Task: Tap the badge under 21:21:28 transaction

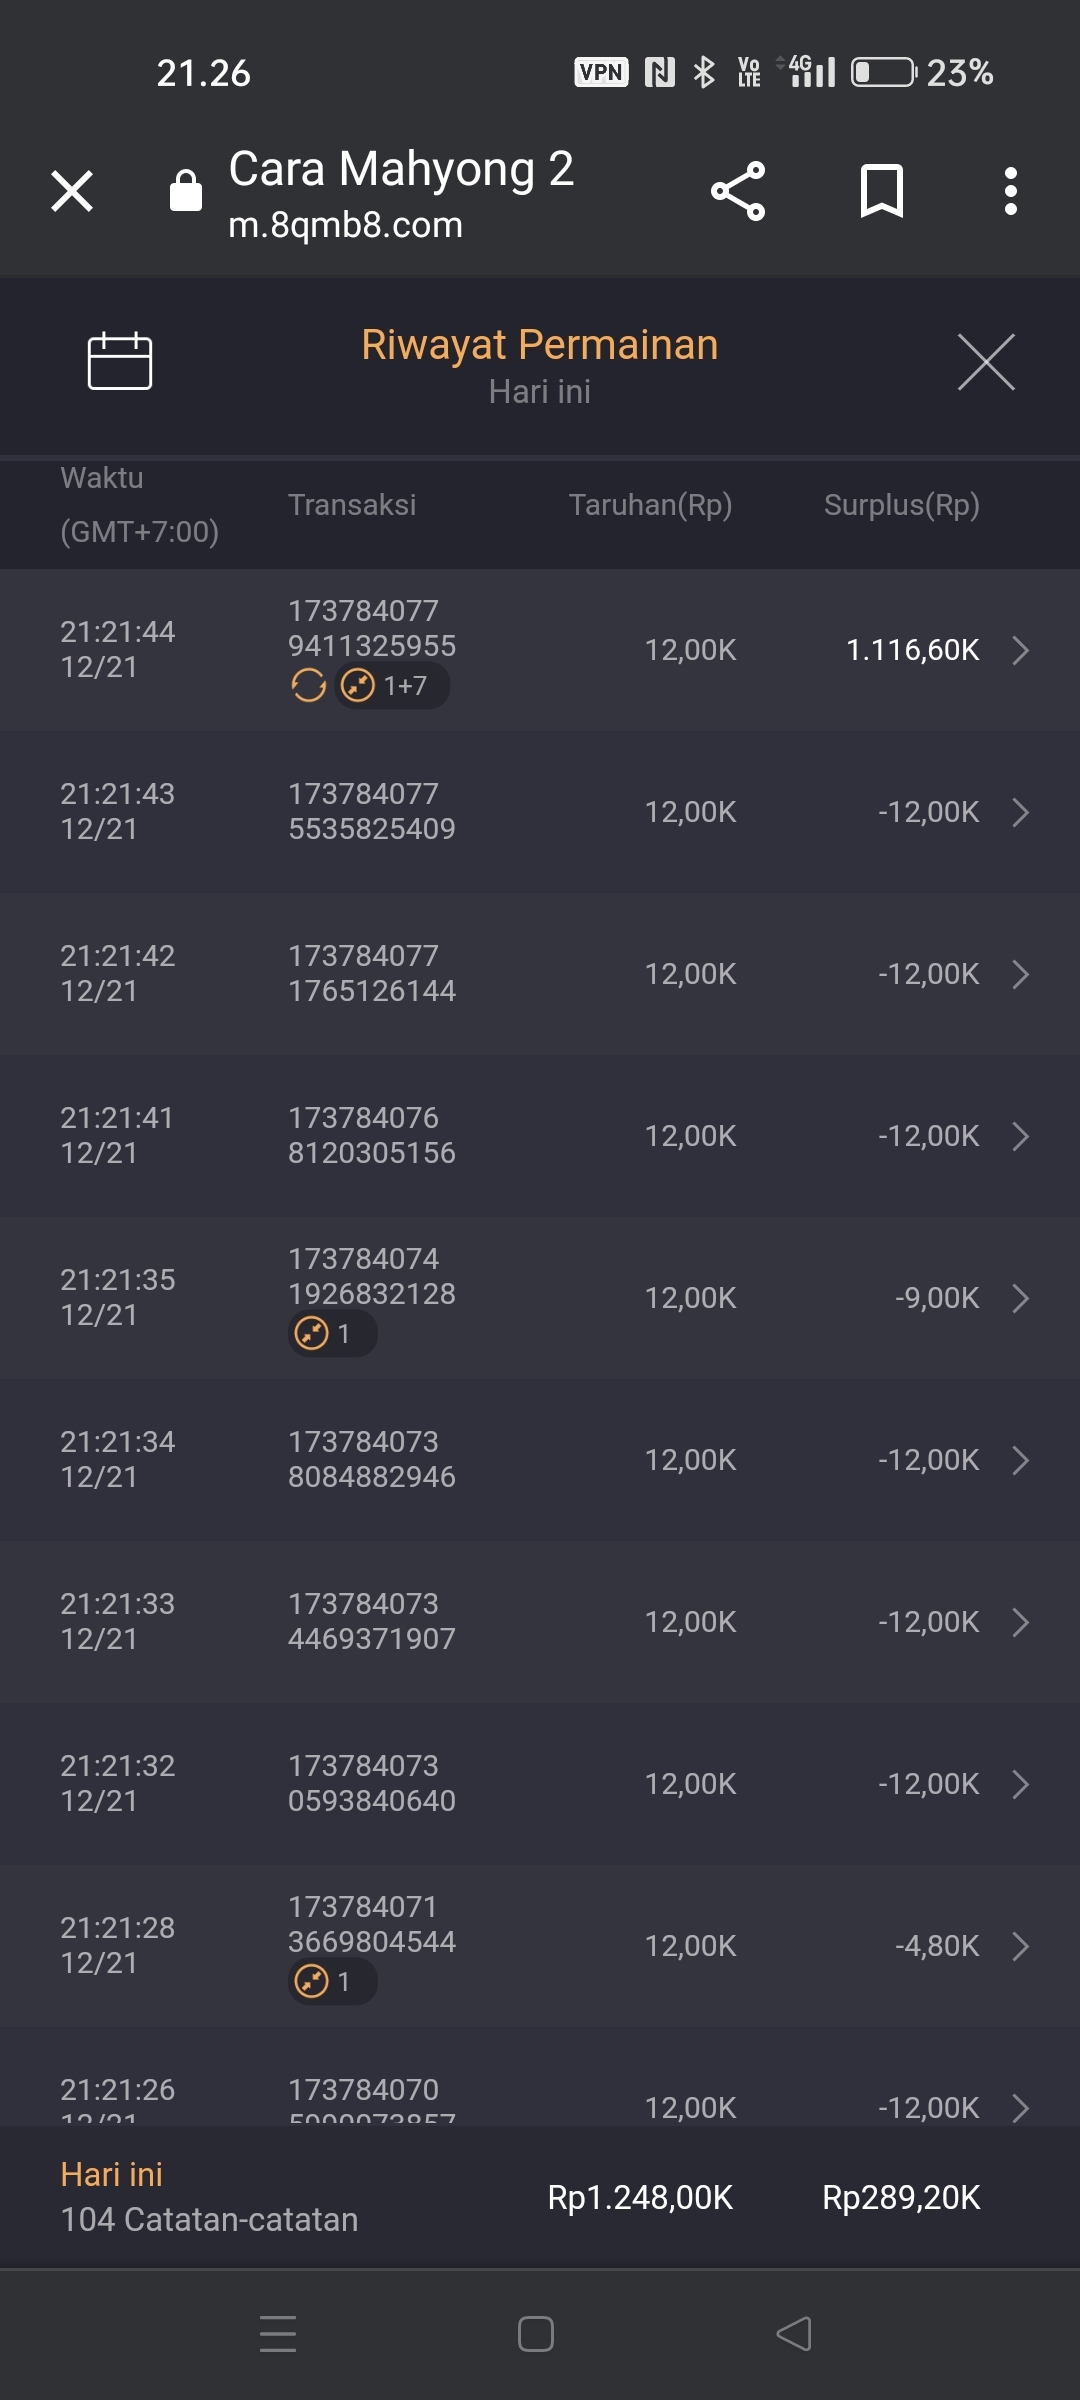Action: tap(332, 1982)
